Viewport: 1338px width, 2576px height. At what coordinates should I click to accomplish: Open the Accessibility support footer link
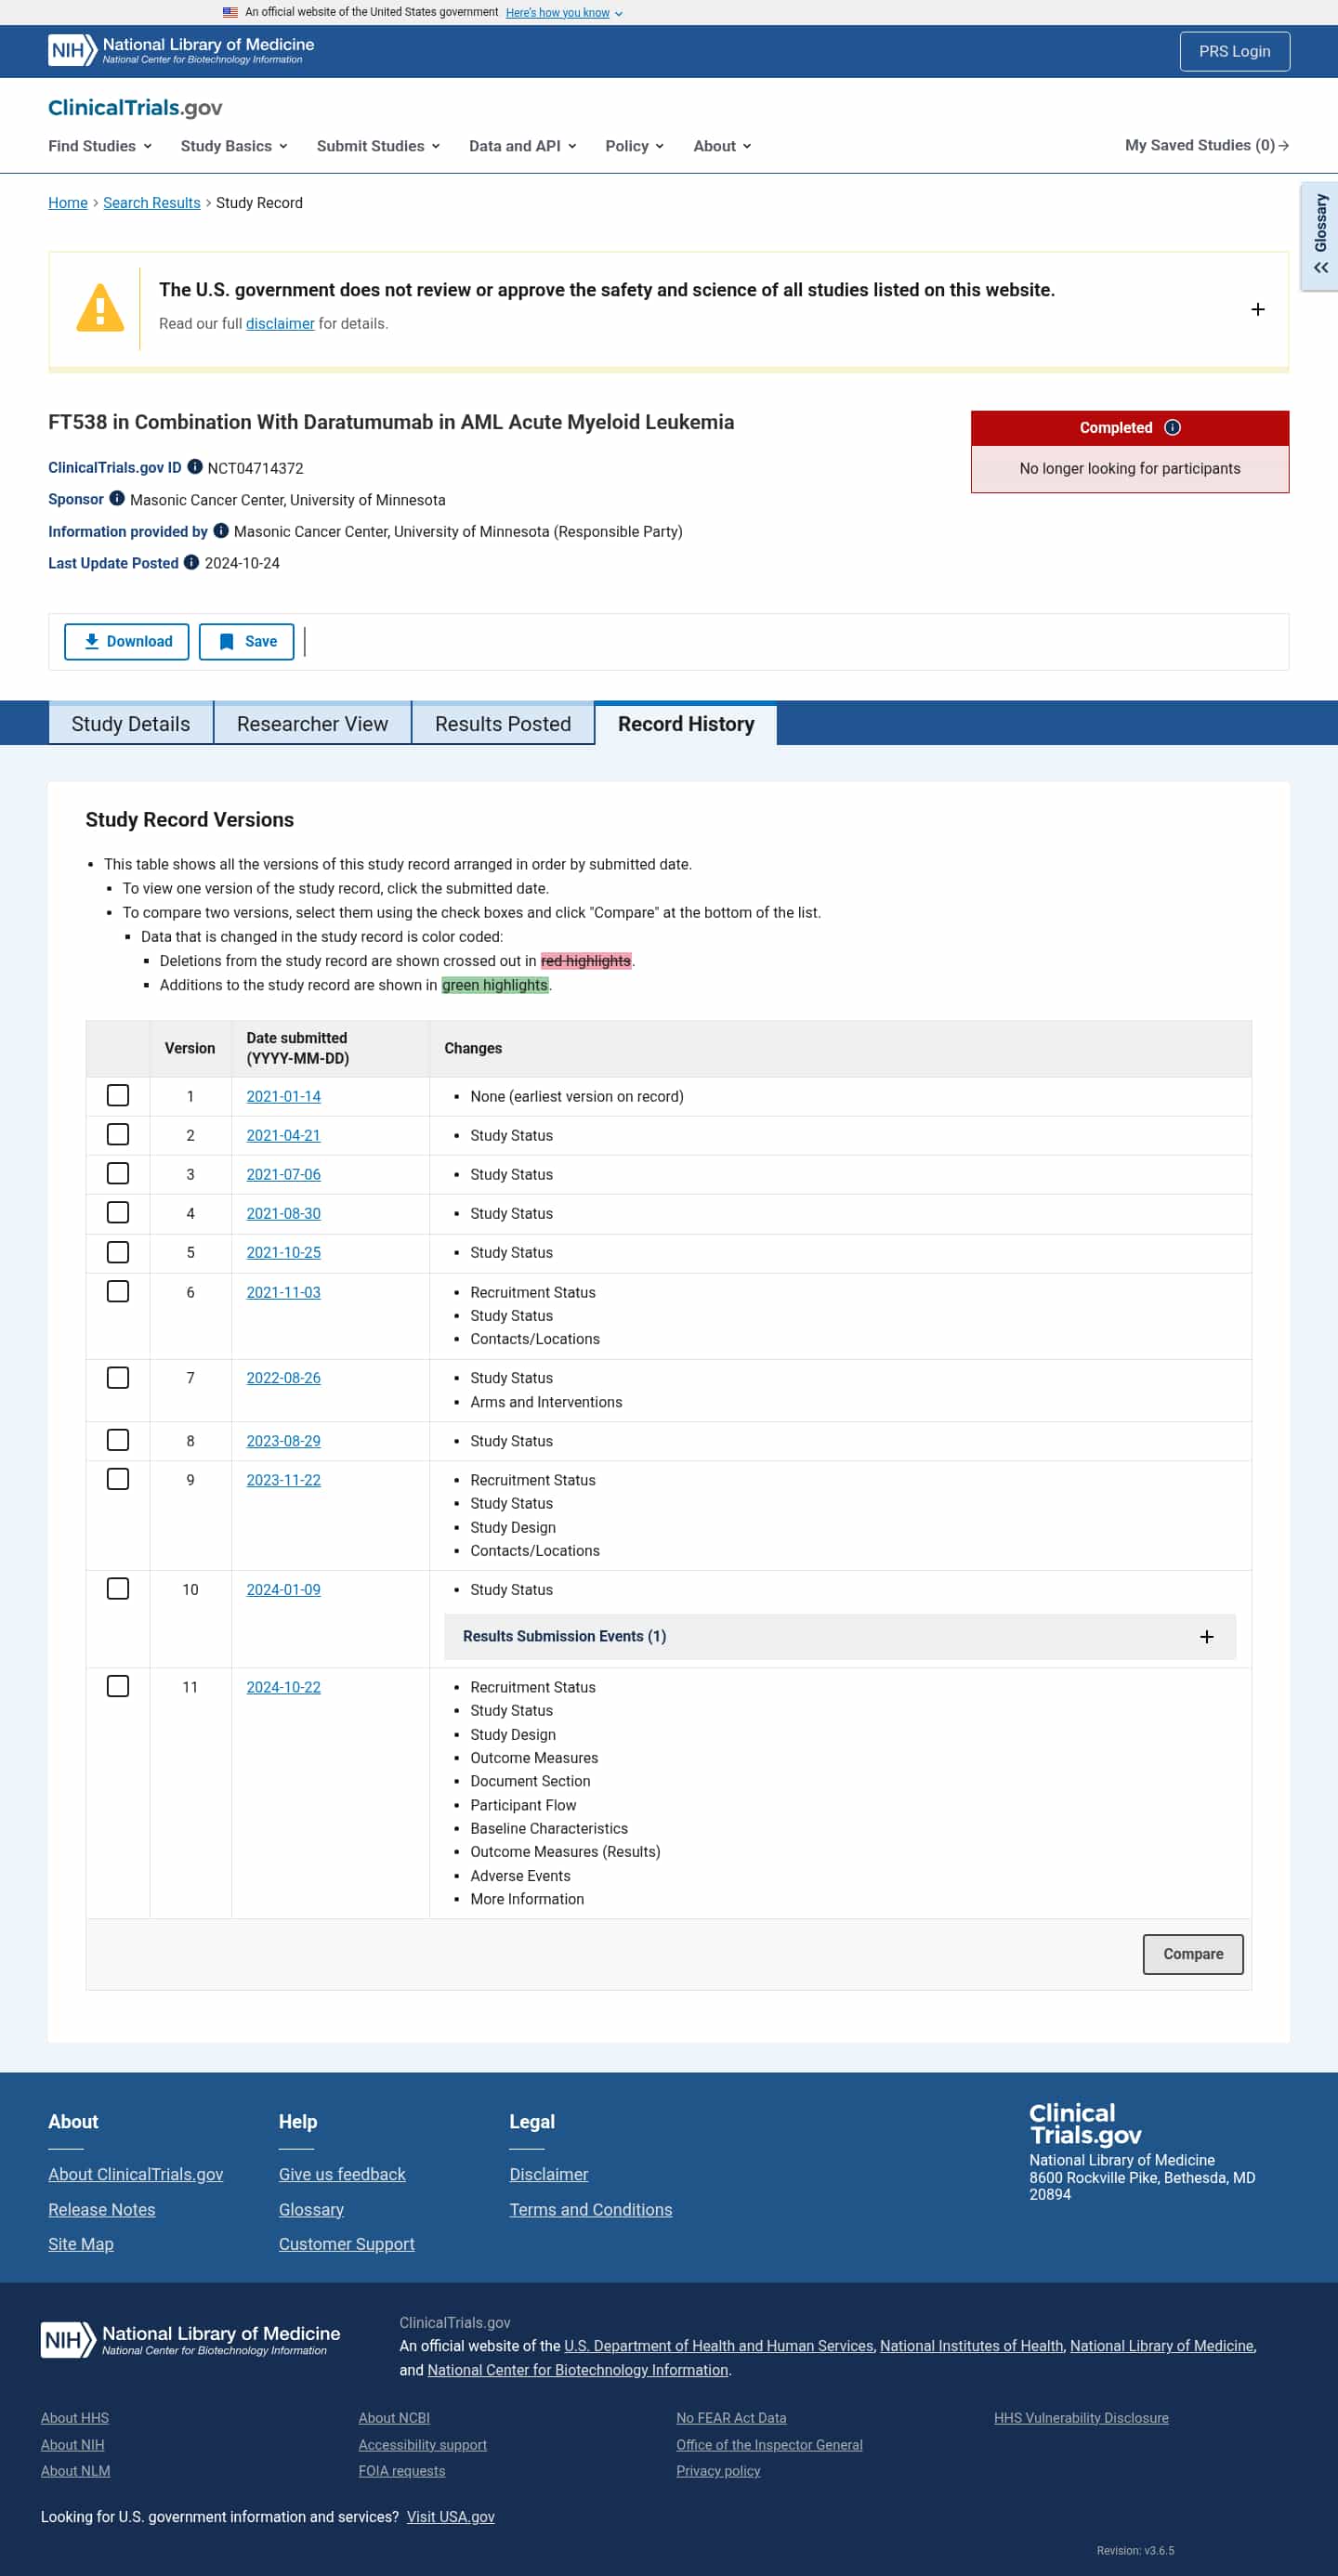tap(423, 2445)
